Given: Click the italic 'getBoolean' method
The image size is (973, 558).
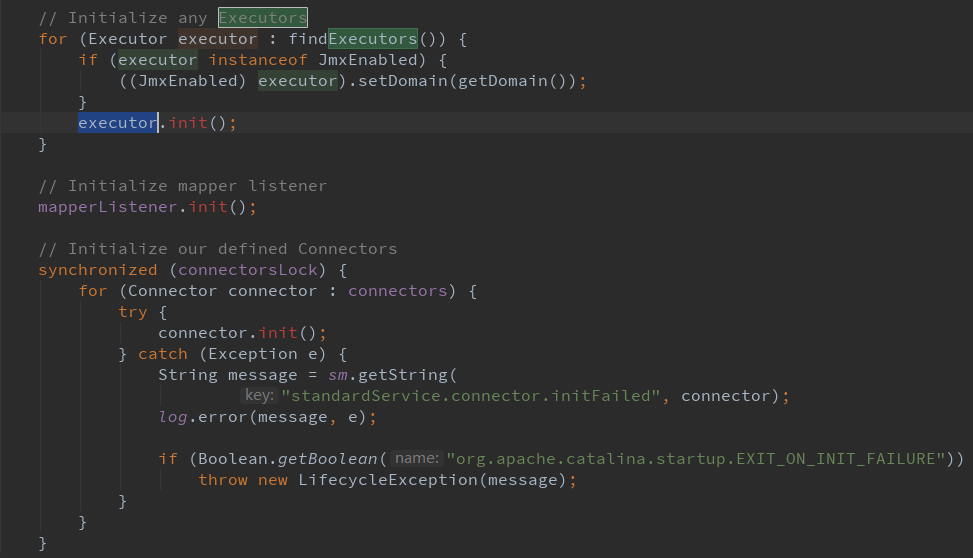Looking at the screenshot, I should 328,459.
